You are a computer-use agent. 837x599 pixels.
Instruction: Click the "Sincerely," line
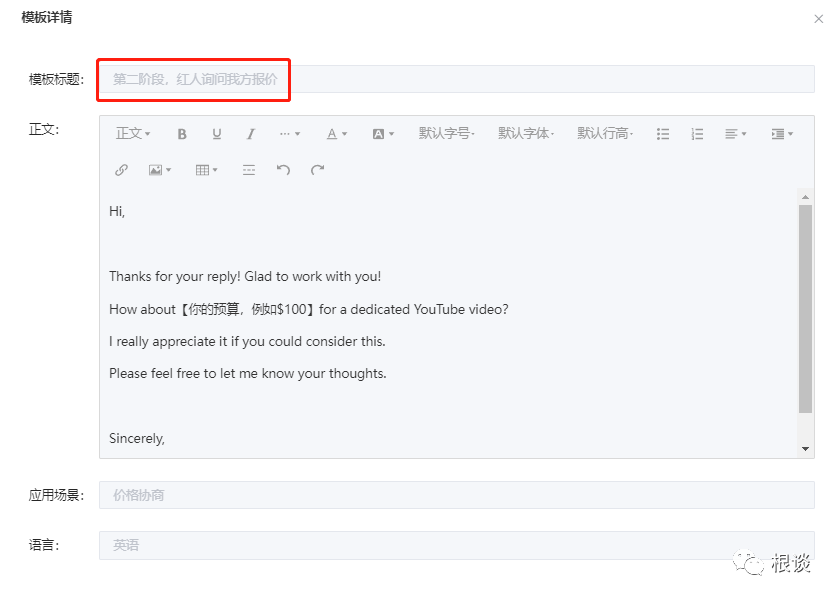click(x=137, y=438)
